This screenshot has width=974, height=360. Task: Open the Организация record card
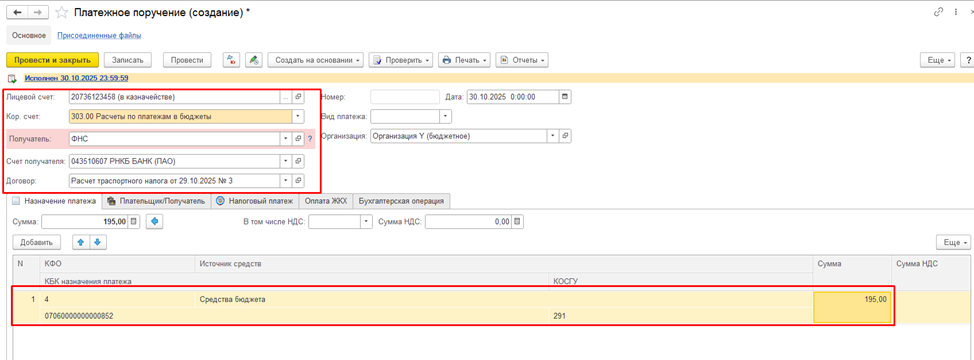[565, 136]
